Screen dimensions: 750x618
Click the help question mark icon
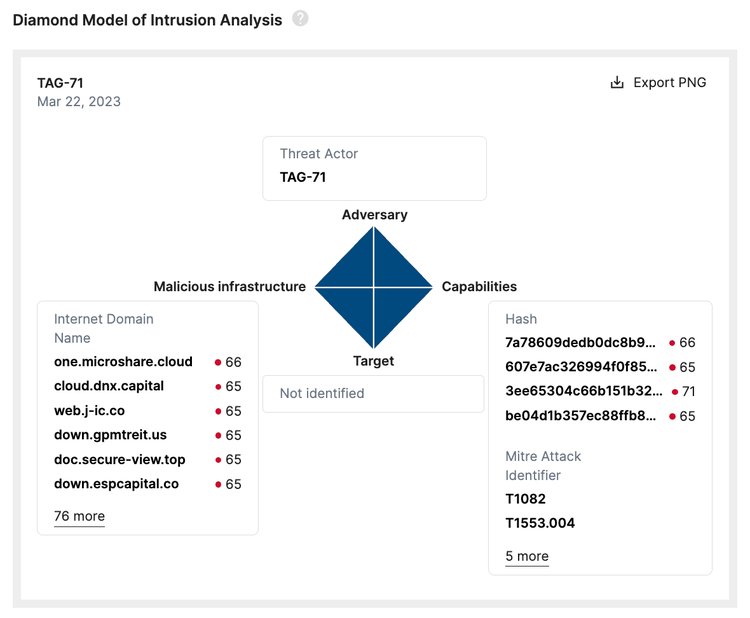coord(300,19)
